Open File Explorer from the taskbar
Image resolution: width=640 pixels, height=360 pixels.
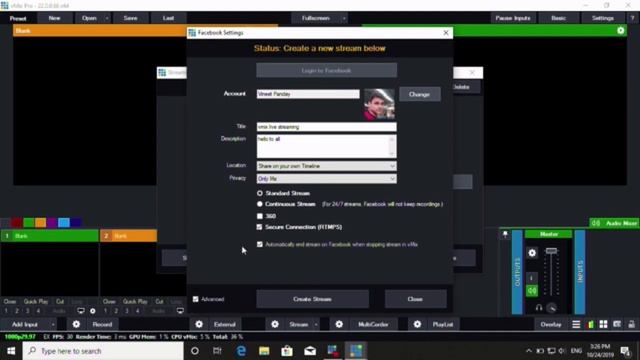pos(264,351)
